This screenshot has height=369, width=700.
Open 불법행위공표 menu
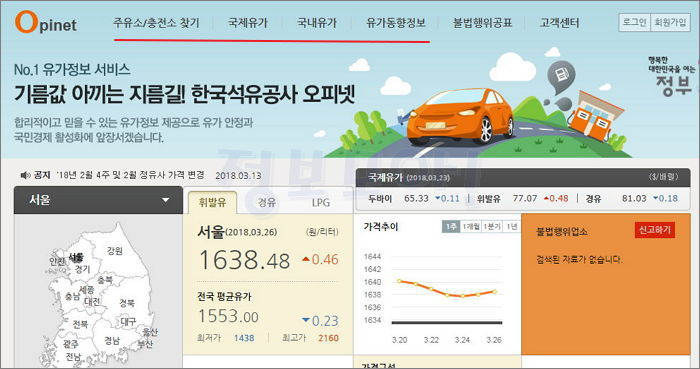(x=482, y=23)
